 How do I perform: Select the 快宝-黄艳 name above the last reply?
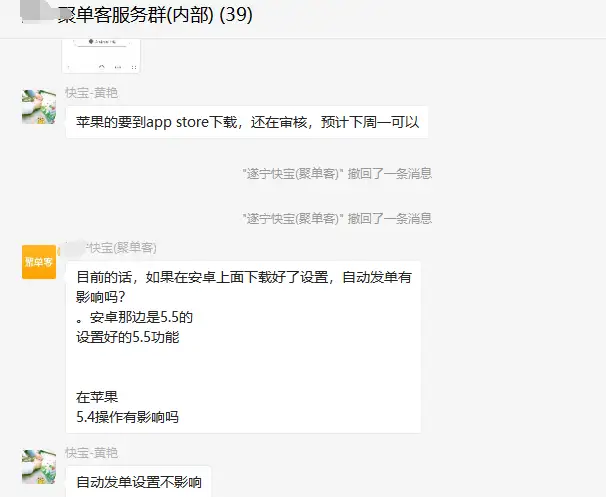(x=91, y=453)
